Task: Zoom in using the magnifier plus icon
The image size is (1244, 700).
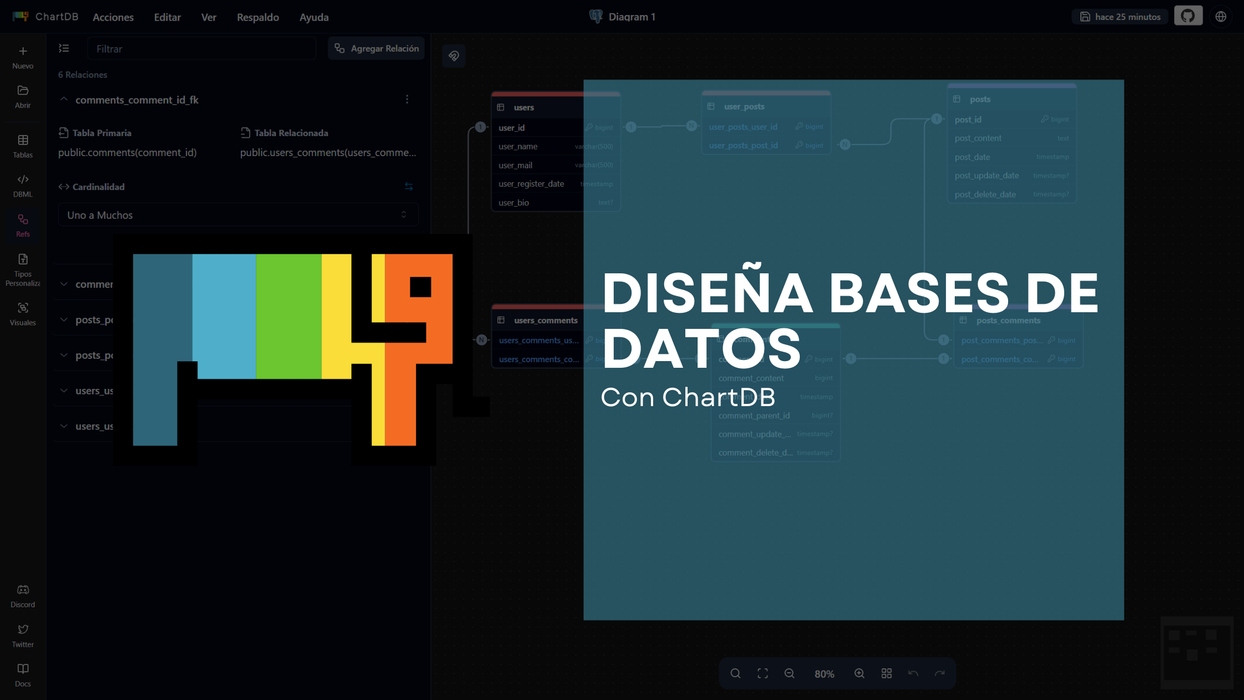Action: point(859,673)
